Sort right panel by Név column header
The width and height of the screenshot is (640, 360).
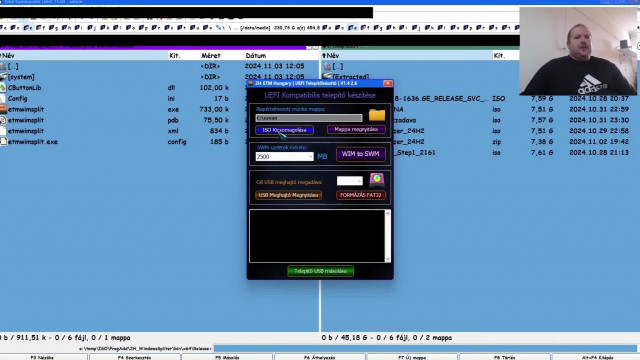(407, 56)
